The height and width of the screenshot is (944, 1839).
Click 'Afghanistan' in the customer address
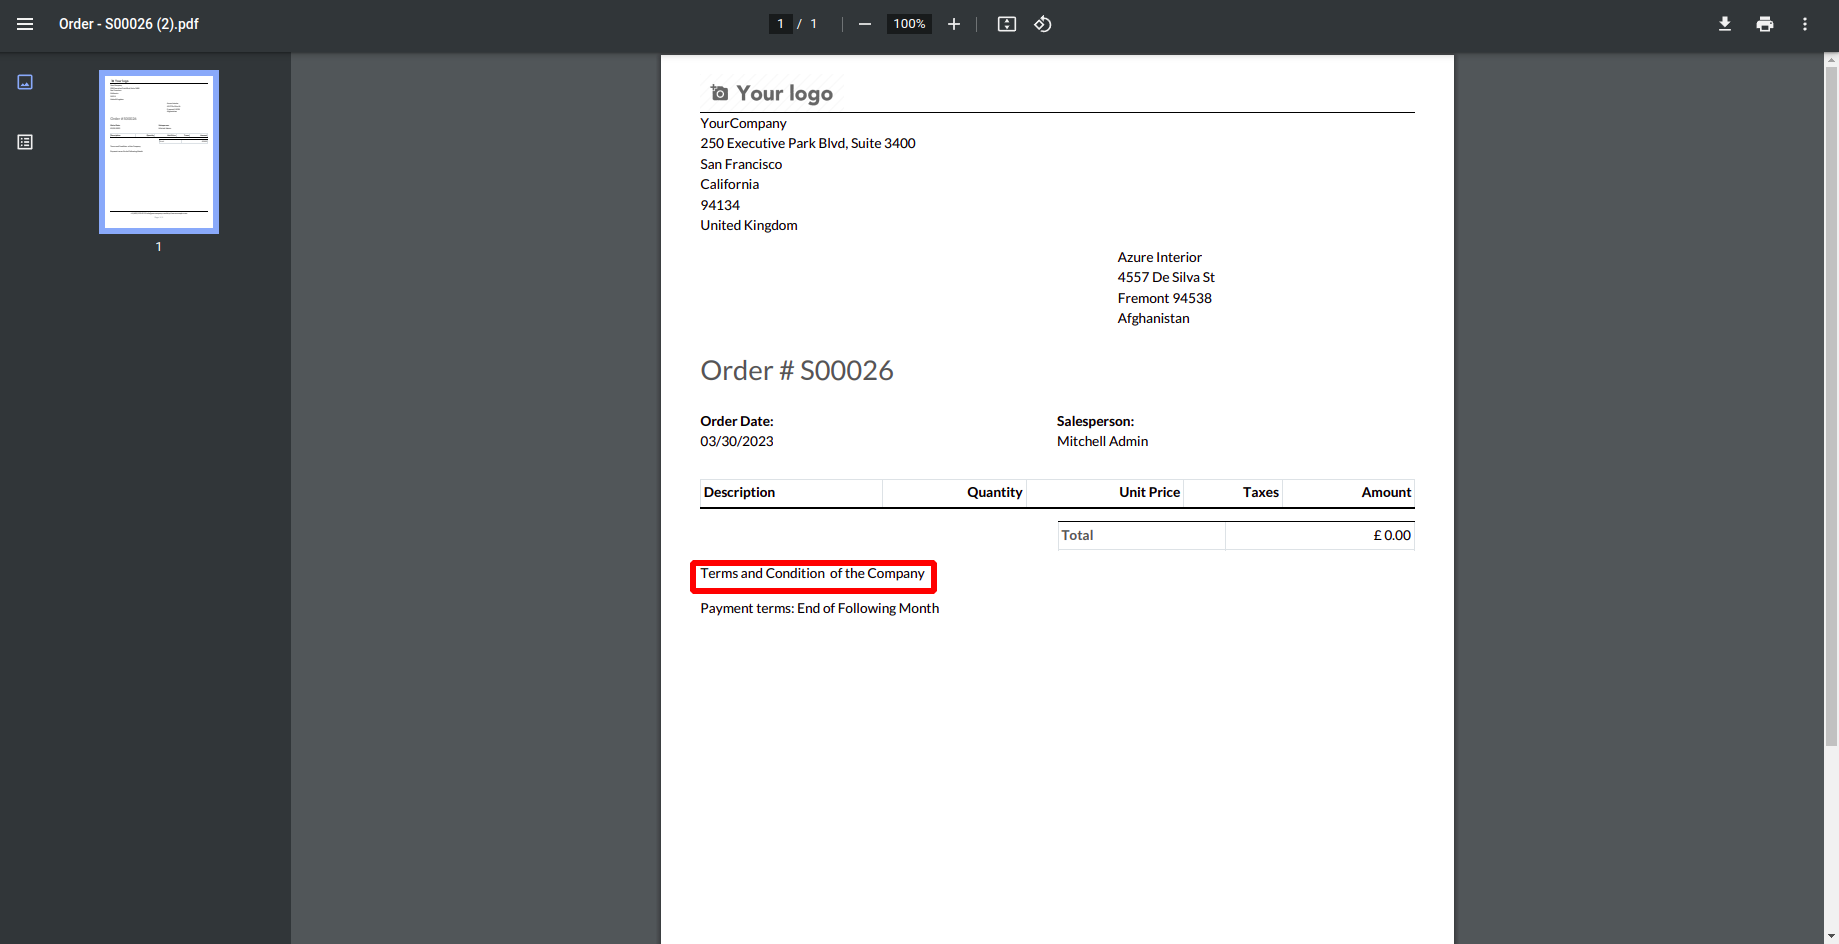tap(1153, 318)
